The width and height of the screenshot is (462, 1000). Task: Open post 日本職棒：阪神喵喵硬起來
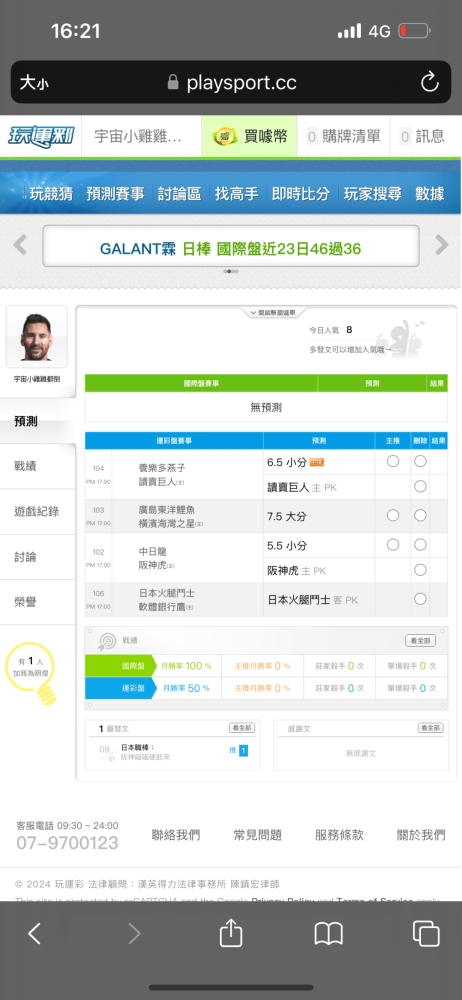(x=145, y=752)
